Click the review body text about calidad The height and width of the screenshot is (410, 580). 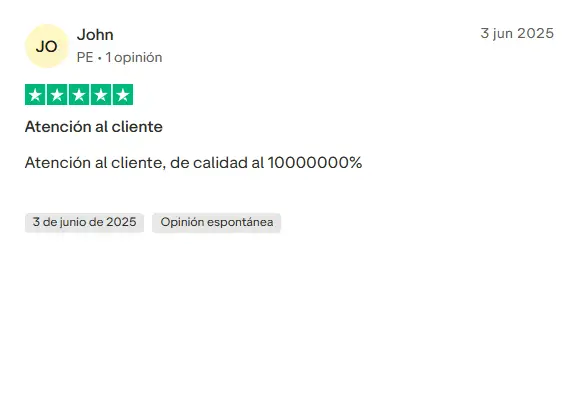[193, 163]
